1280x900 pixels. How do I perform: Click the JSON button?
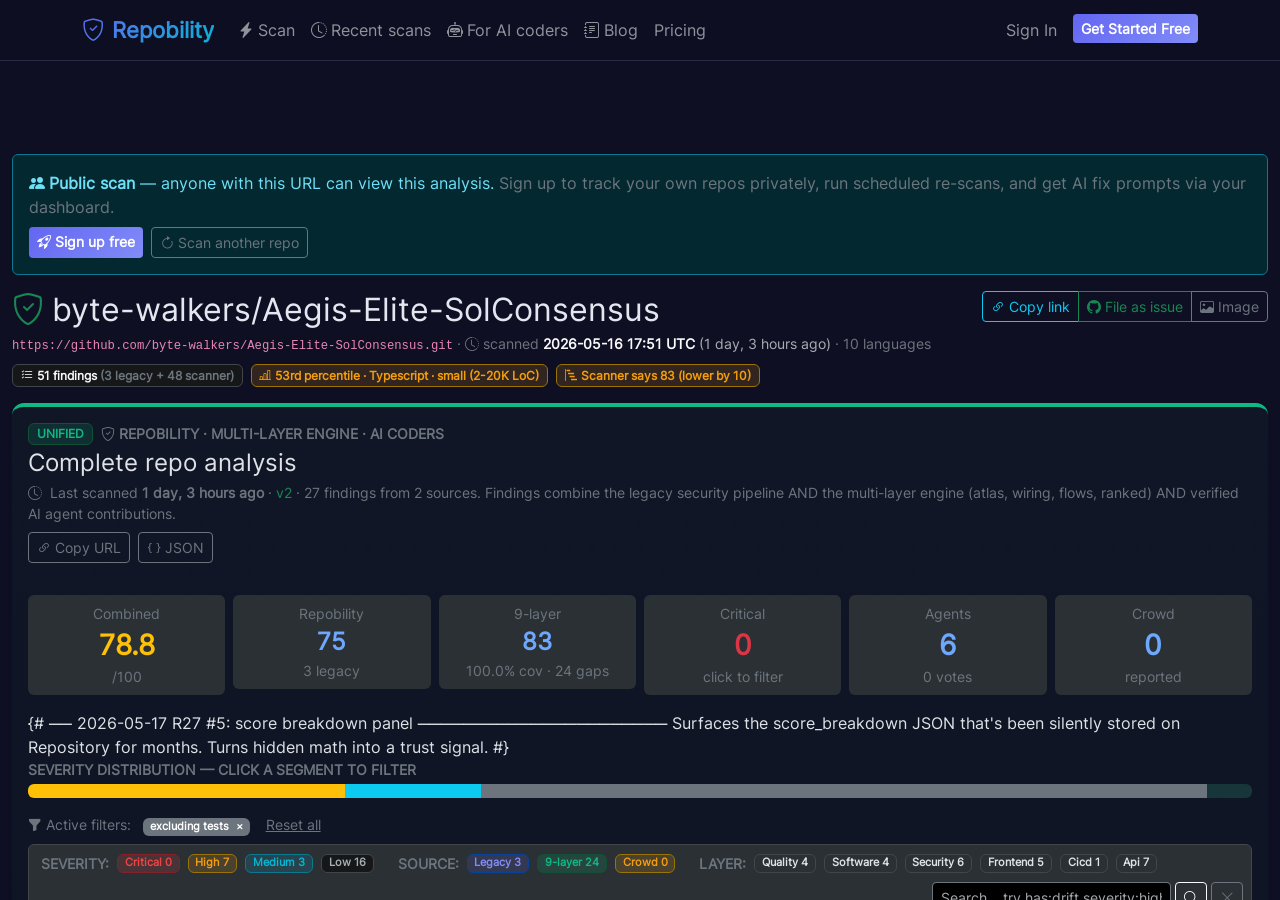[175, 547]
